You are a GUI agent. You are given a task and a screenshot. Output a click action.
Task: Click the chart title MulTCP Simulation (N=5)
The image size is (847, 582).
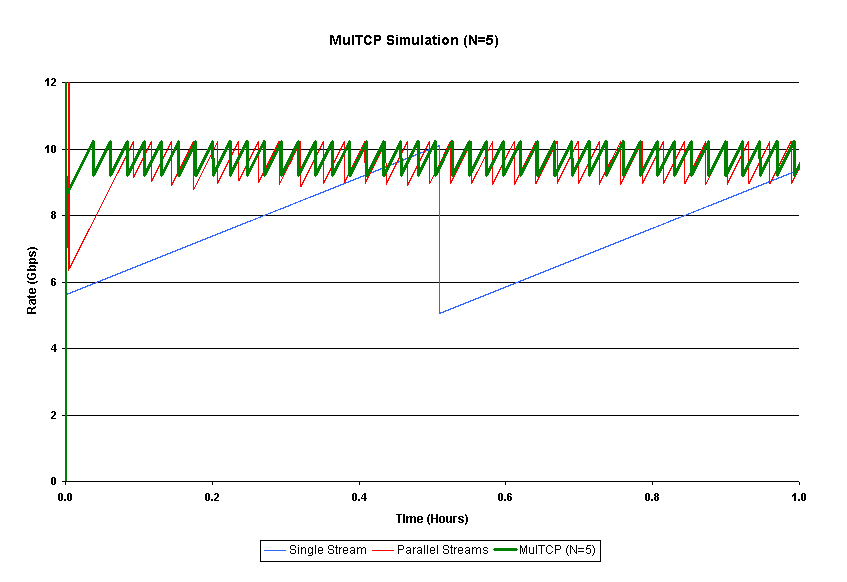(x=421, y=41)
